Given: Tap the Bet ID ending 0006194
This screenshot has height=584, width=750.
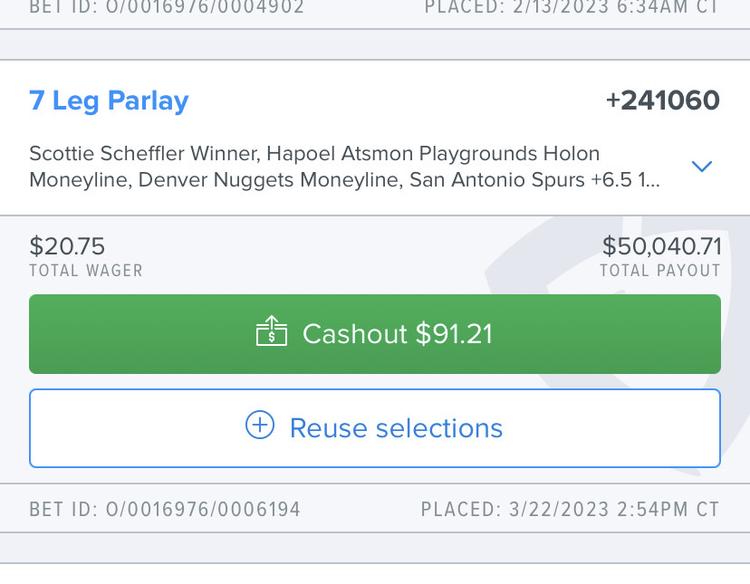Looking at the screenshot, I should pos(165,509).
